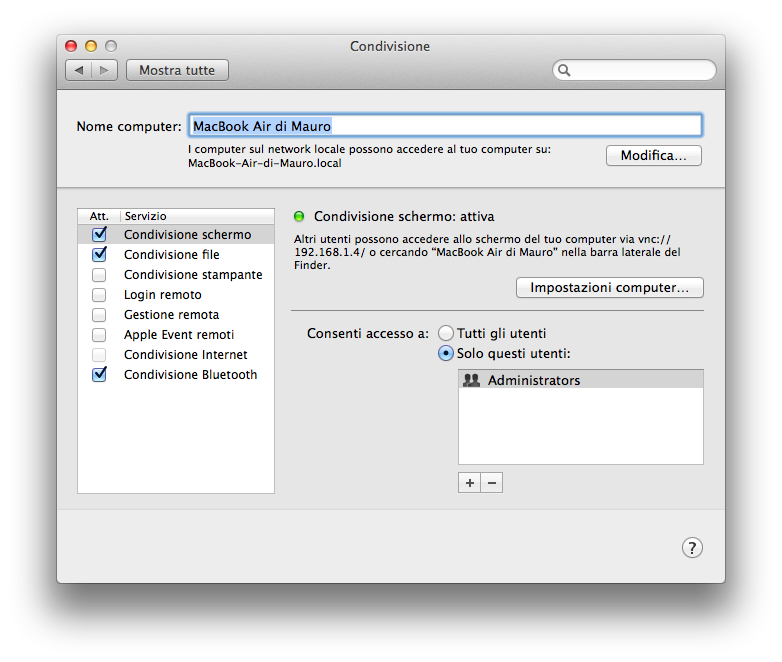Uncheck Condivisione schermo
The width and height of the screenshot is (782, 662).
pyautogui.click(x=99, y=234)
